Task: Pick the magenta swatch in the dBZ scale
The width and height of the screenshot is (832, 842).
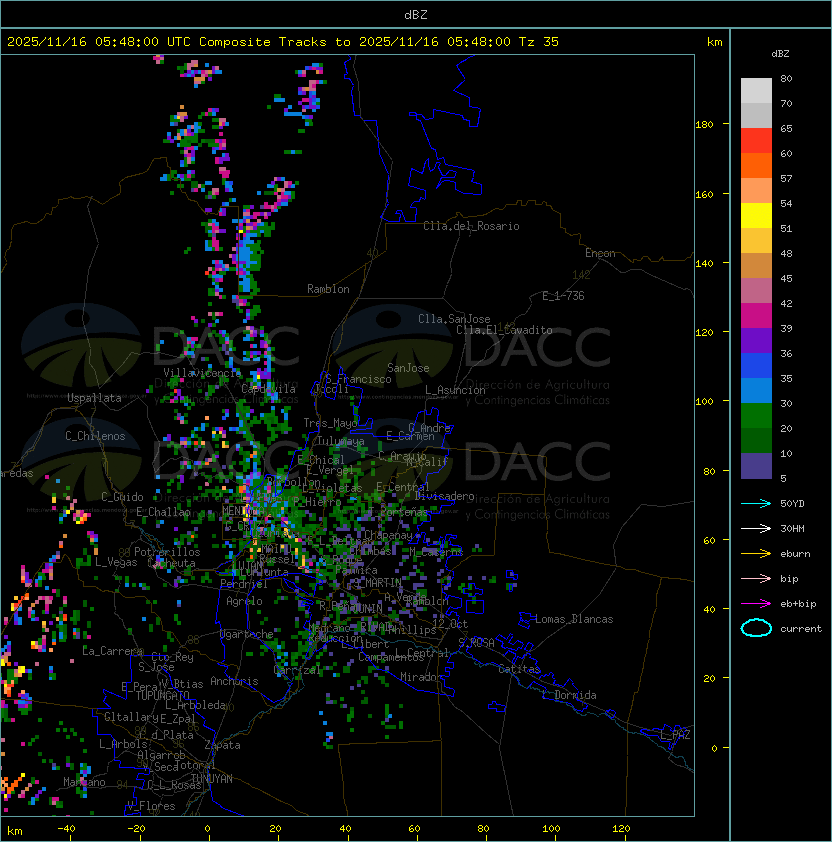Action: 756,316
